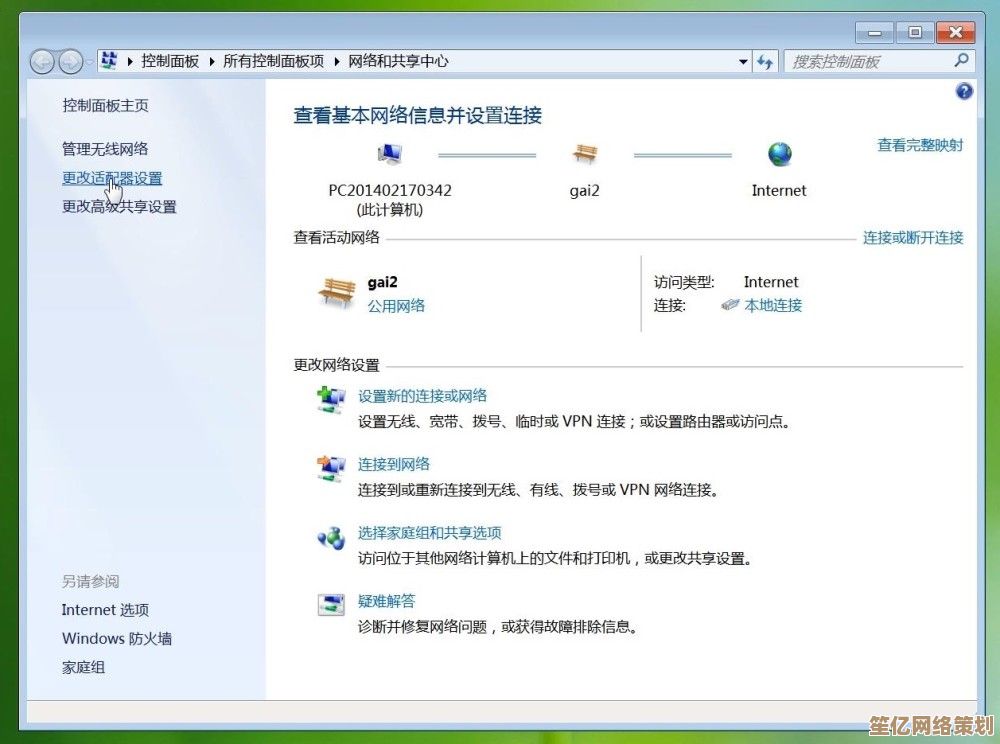Viewport: 1000px width, 744px height.
Task: Expand the address bar history dropdown
Action: [x=743, y=62]
